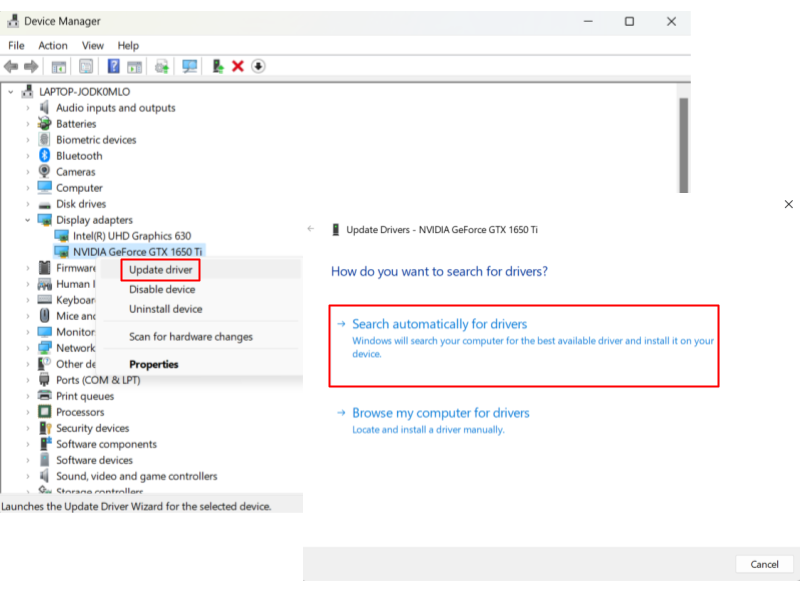800x600 pixels.
Task: Maximize the Device Manager window
Action: tap(630, 21)
